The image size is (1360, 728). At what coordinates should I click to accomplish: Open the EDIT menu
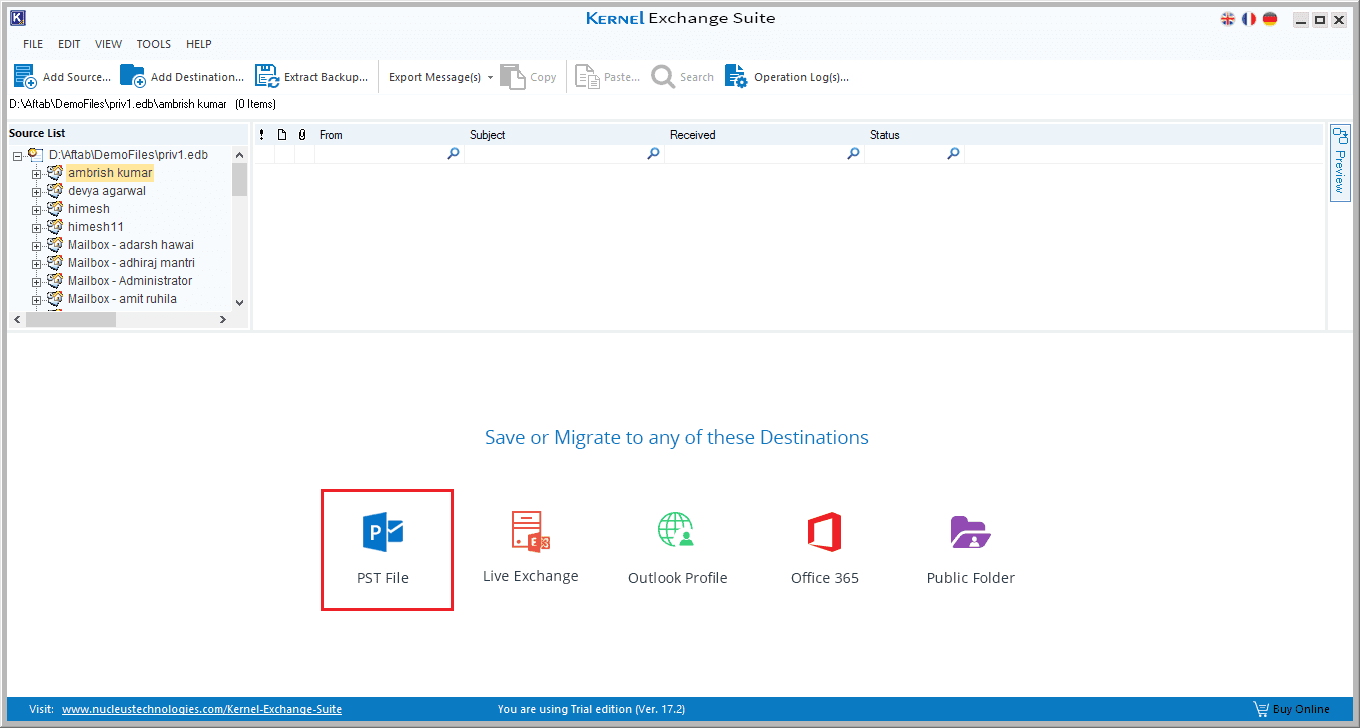click(x=69, y=44)
